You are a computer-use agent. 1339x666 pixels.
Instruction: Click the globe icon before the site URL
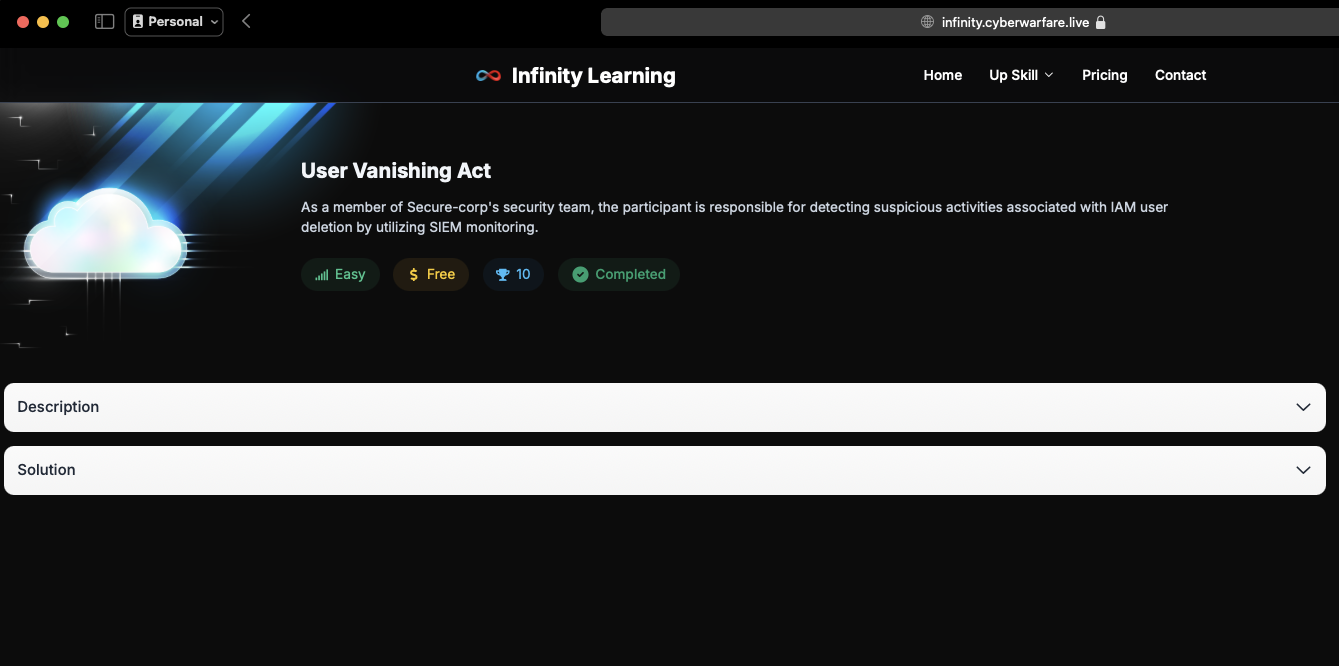(x=927, y=21)
